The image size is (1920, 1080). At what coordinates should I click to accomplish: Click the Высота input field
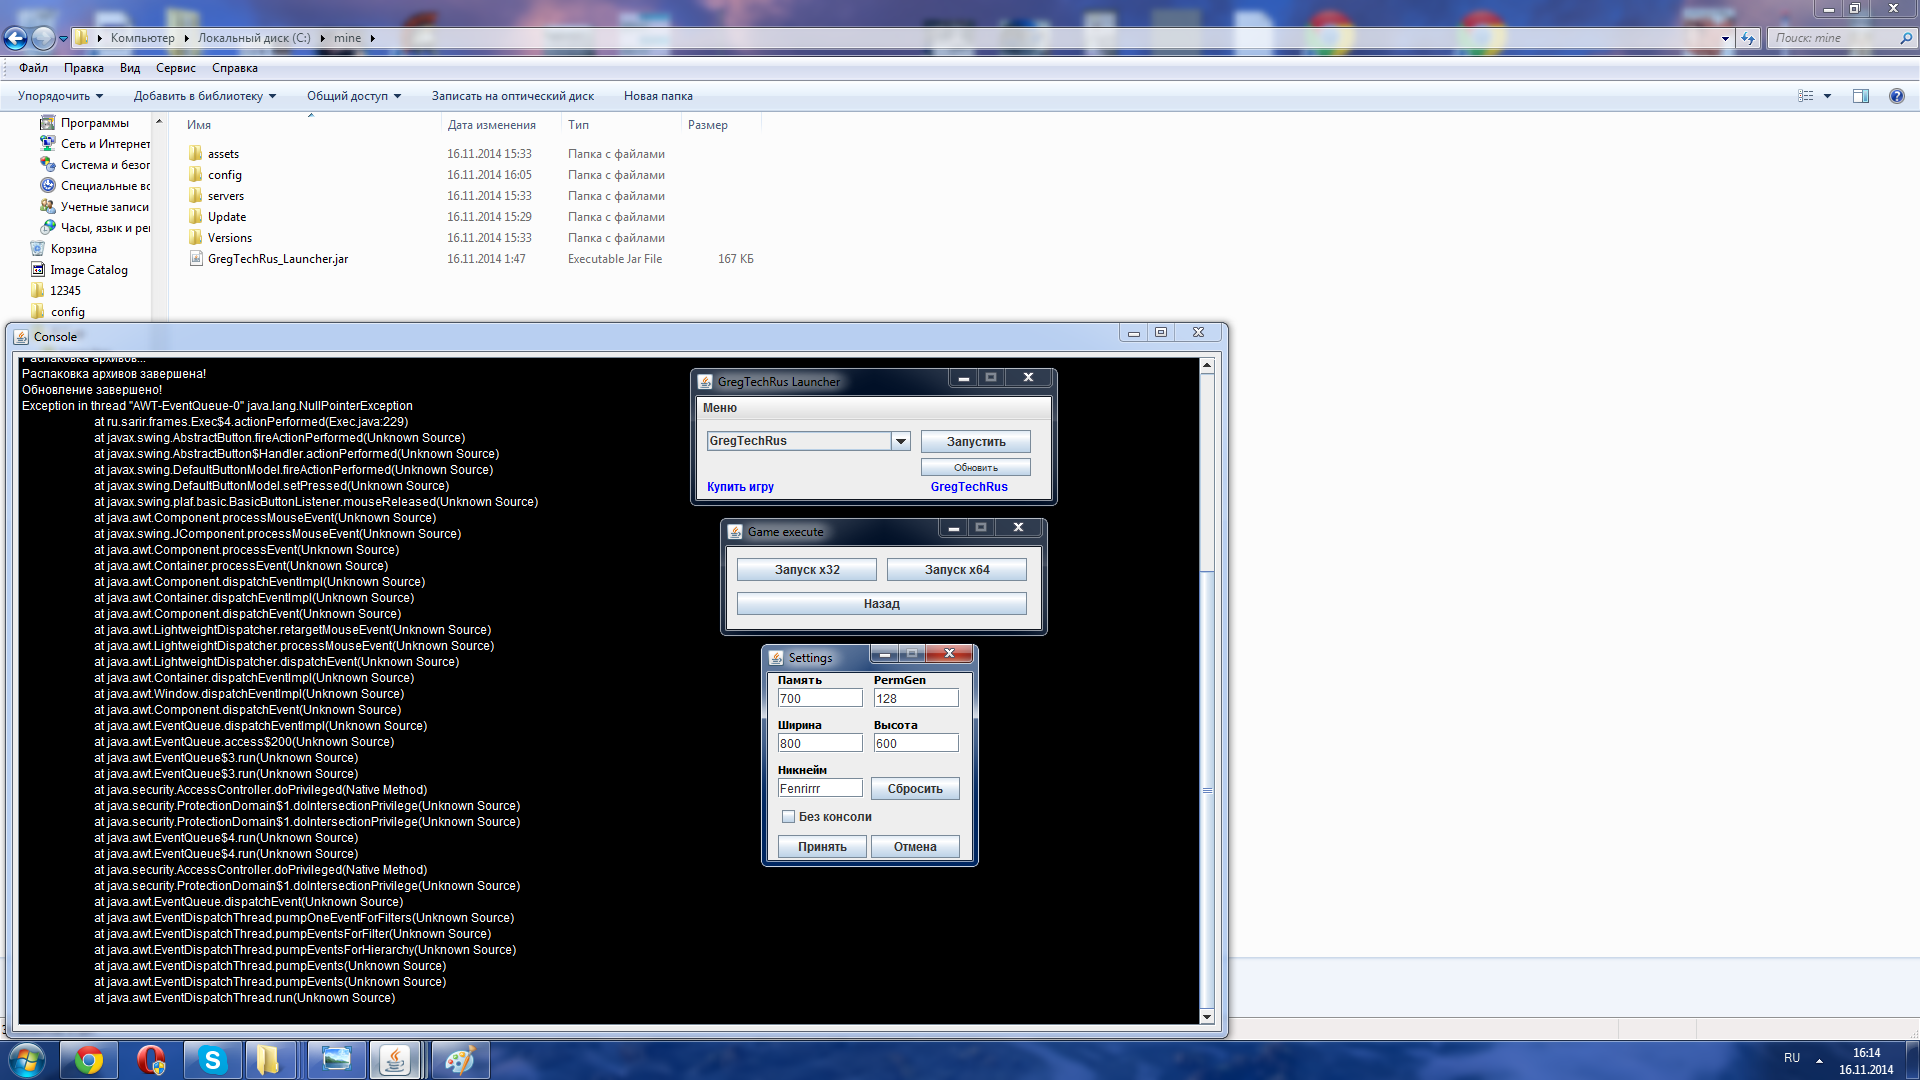(916, 744)
